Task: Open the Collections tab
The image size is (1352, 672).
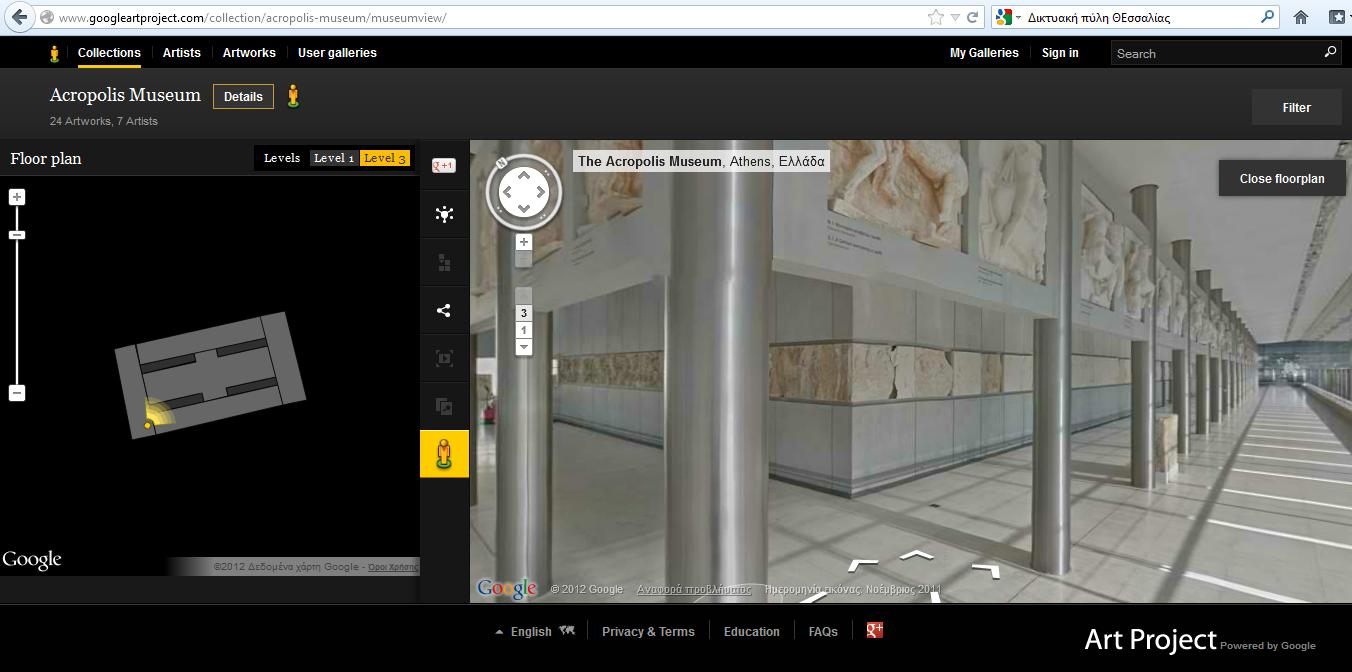Action: [x=109, y=53]
